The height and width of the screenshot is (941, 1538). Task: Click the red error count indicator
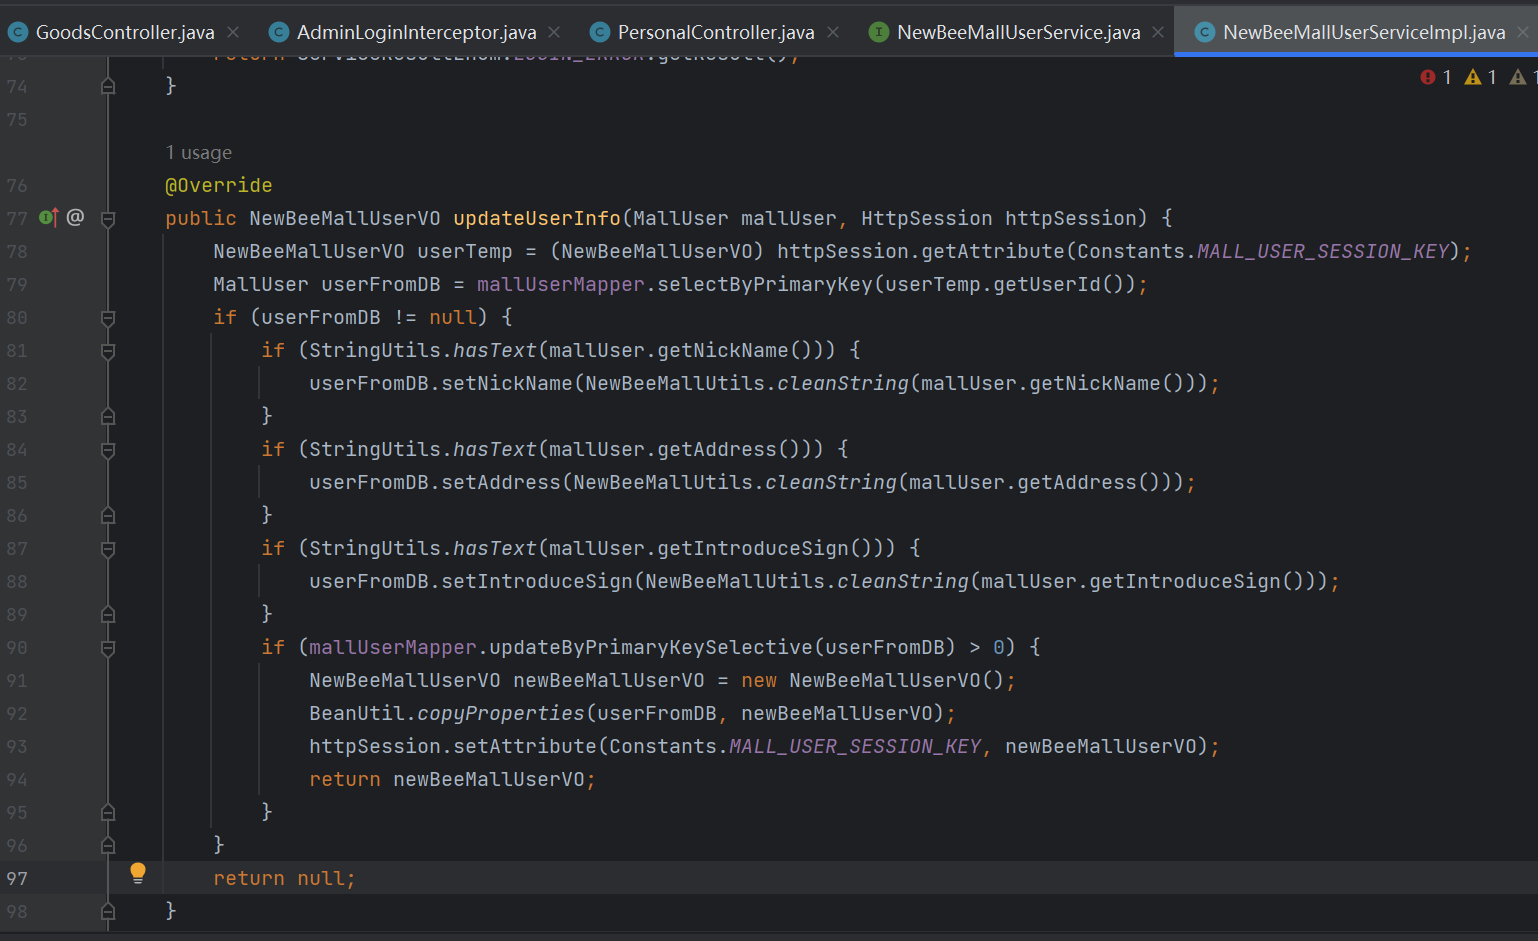pos(1436,77)
